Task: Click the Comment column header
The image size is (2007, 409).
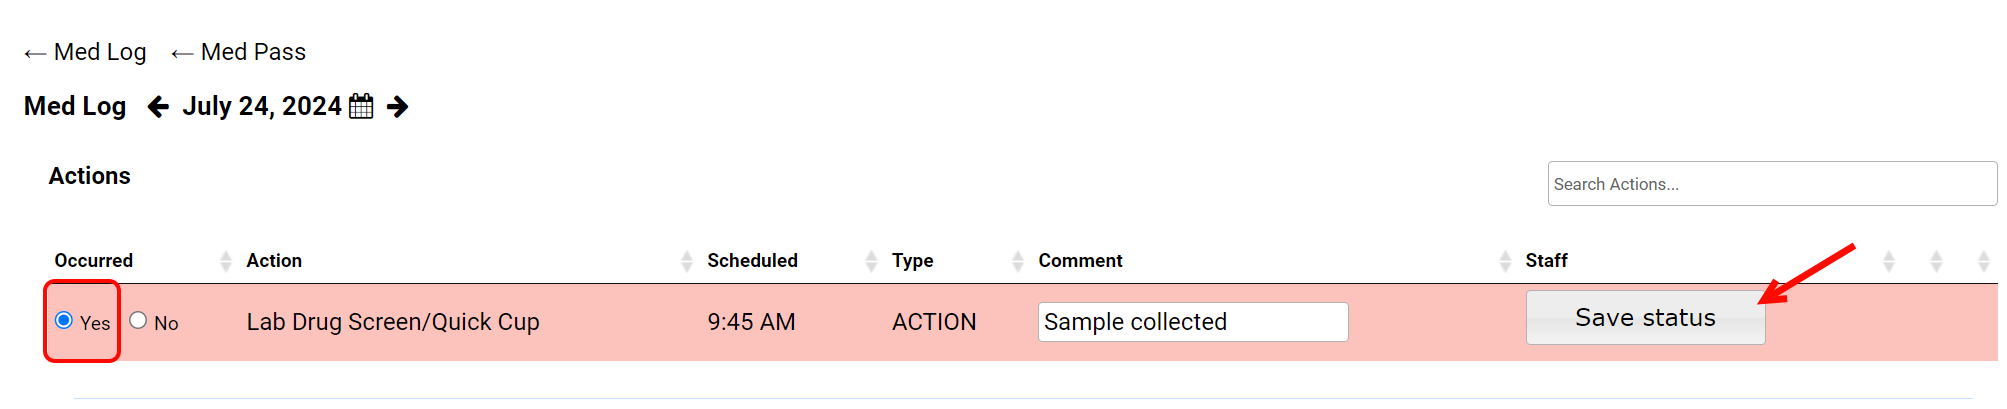Action: [x=1080, y=261]
